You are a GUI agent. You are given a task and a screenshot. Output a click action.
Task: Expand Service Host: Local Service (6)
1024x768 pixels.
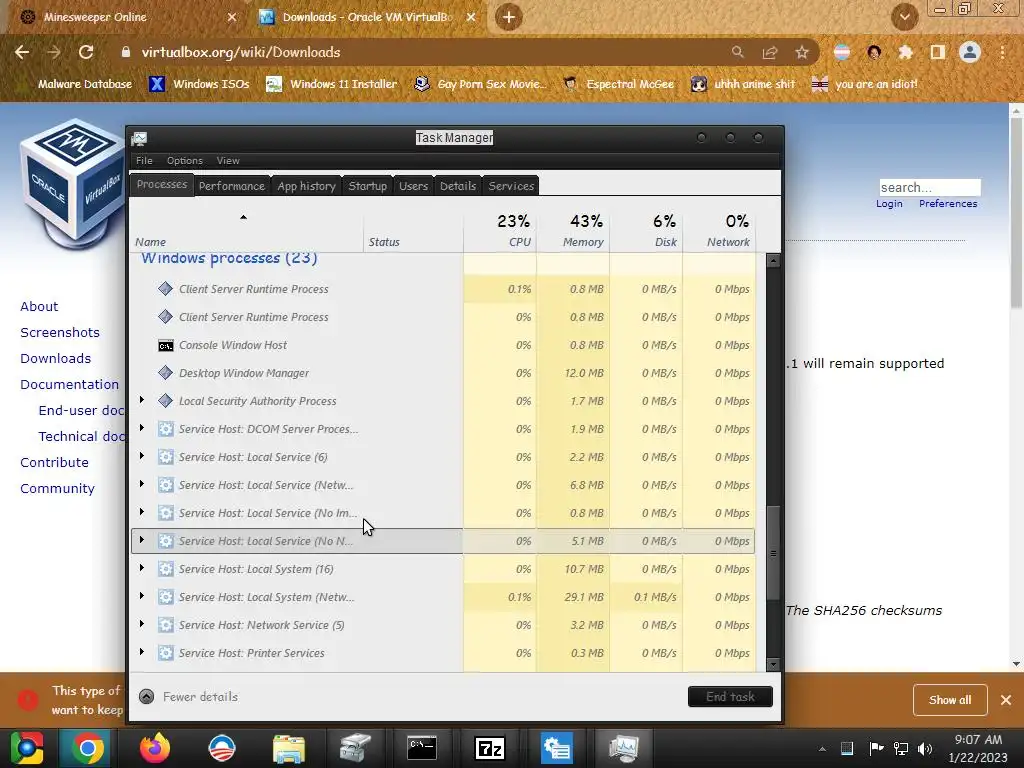coord(142,456)
